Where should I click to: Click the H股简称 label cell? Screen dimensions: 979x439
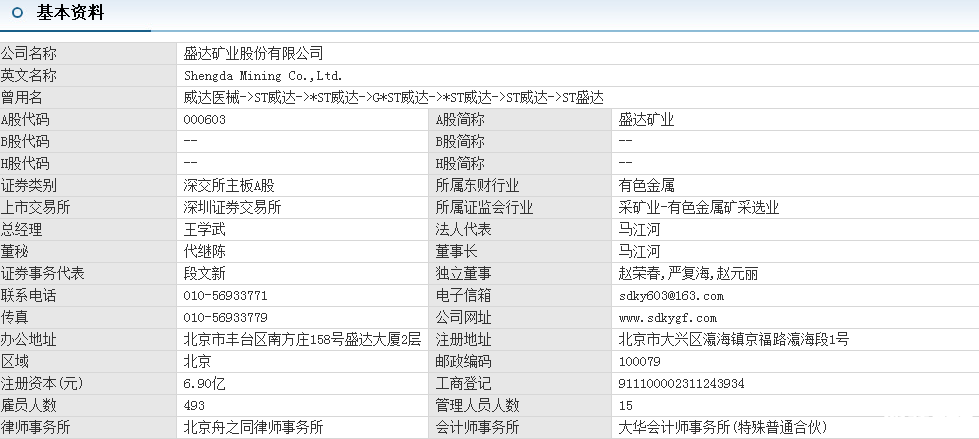click(520, 164)
